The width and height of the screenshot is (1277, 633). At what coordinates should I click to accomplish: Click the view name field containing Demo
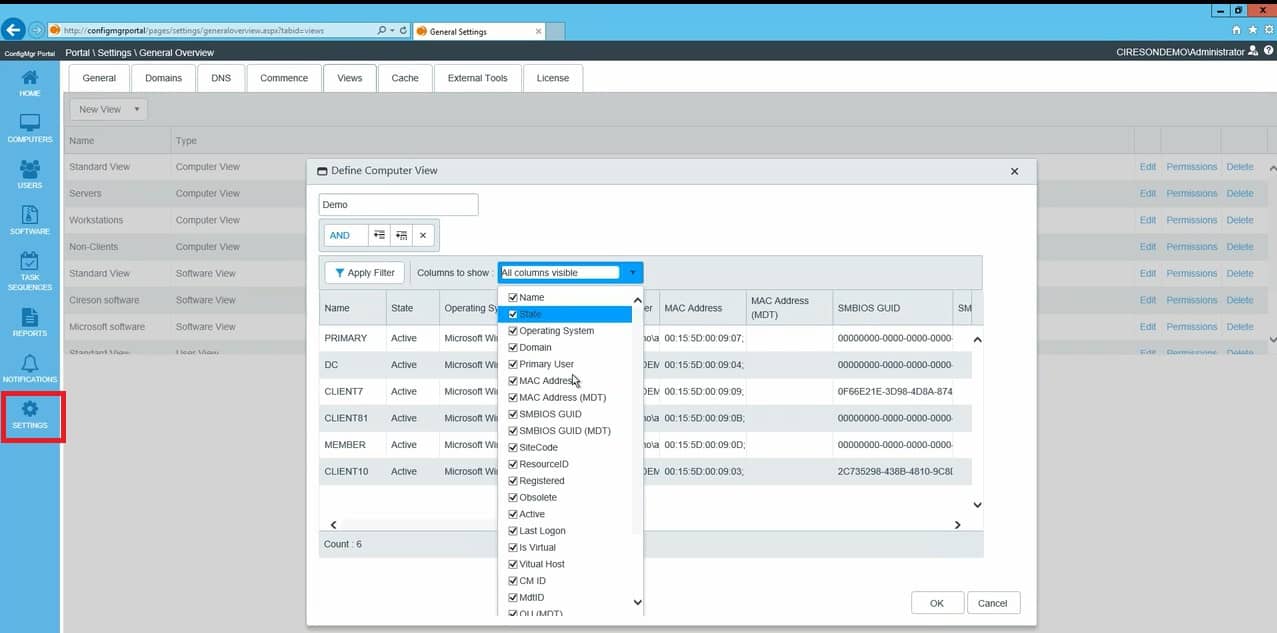pos(398,205)
